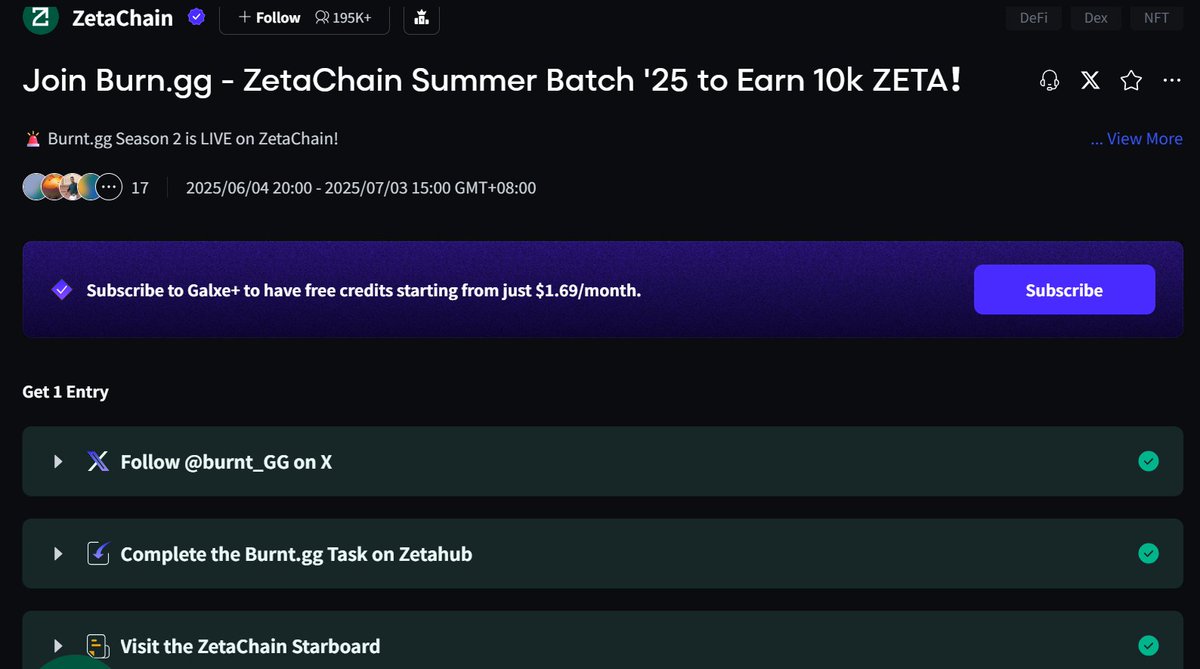Image resolution: width=1200 pixels, height=669 pixels.
Task: Share the campaign via X icon
Action: click(x=1091, y=81)
